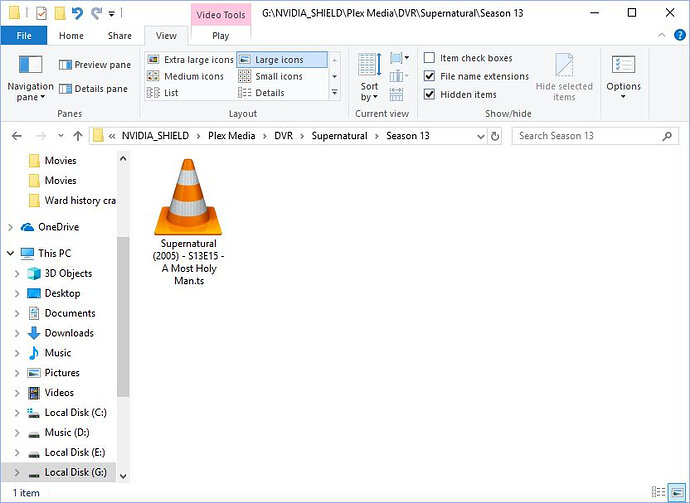The image size is (690, 503).
Task: Click Hide selected items button
Action: [564, 77]
